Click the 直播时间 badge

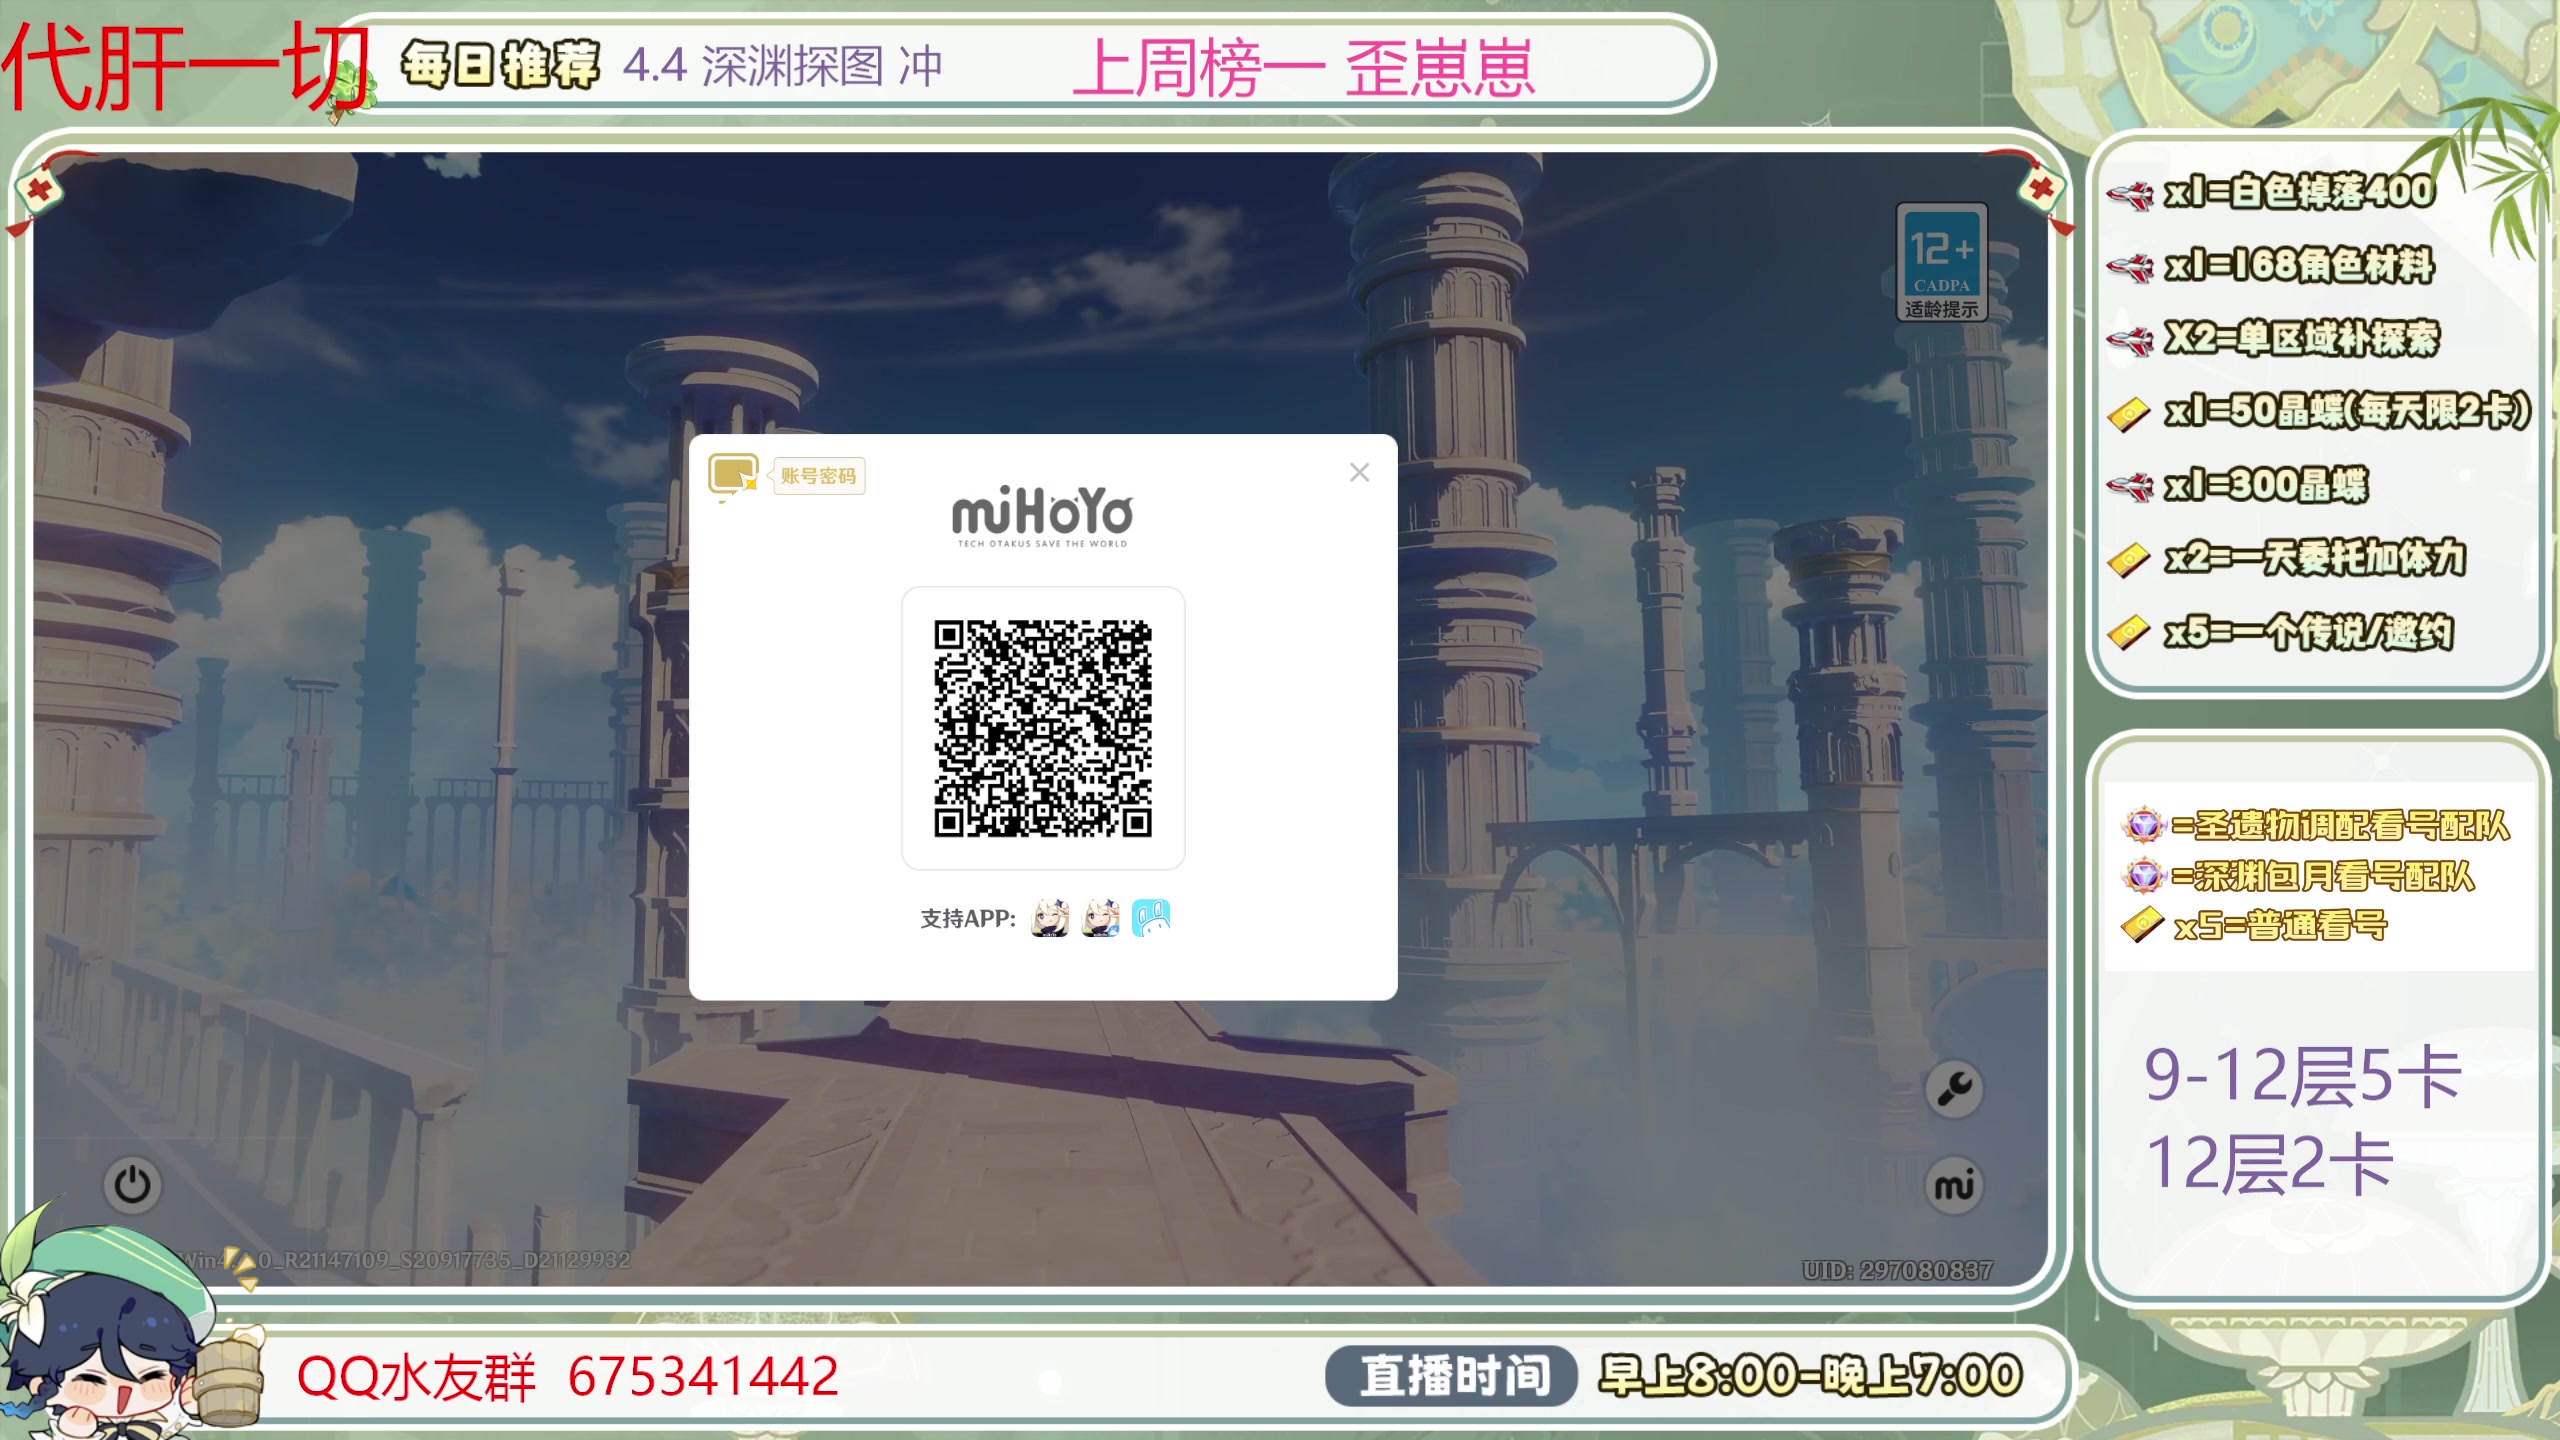[1452, 1376]
